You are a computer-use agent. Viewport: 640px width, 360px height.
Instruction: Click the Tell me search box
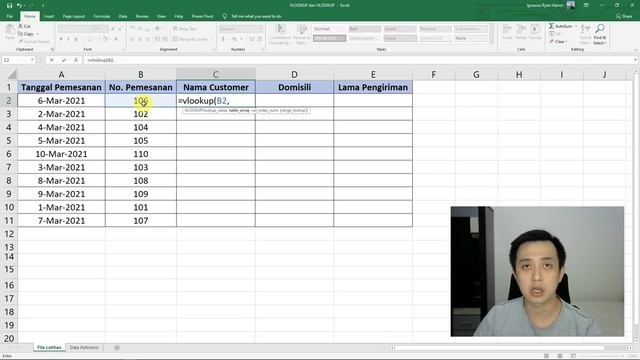coord(256,16)
